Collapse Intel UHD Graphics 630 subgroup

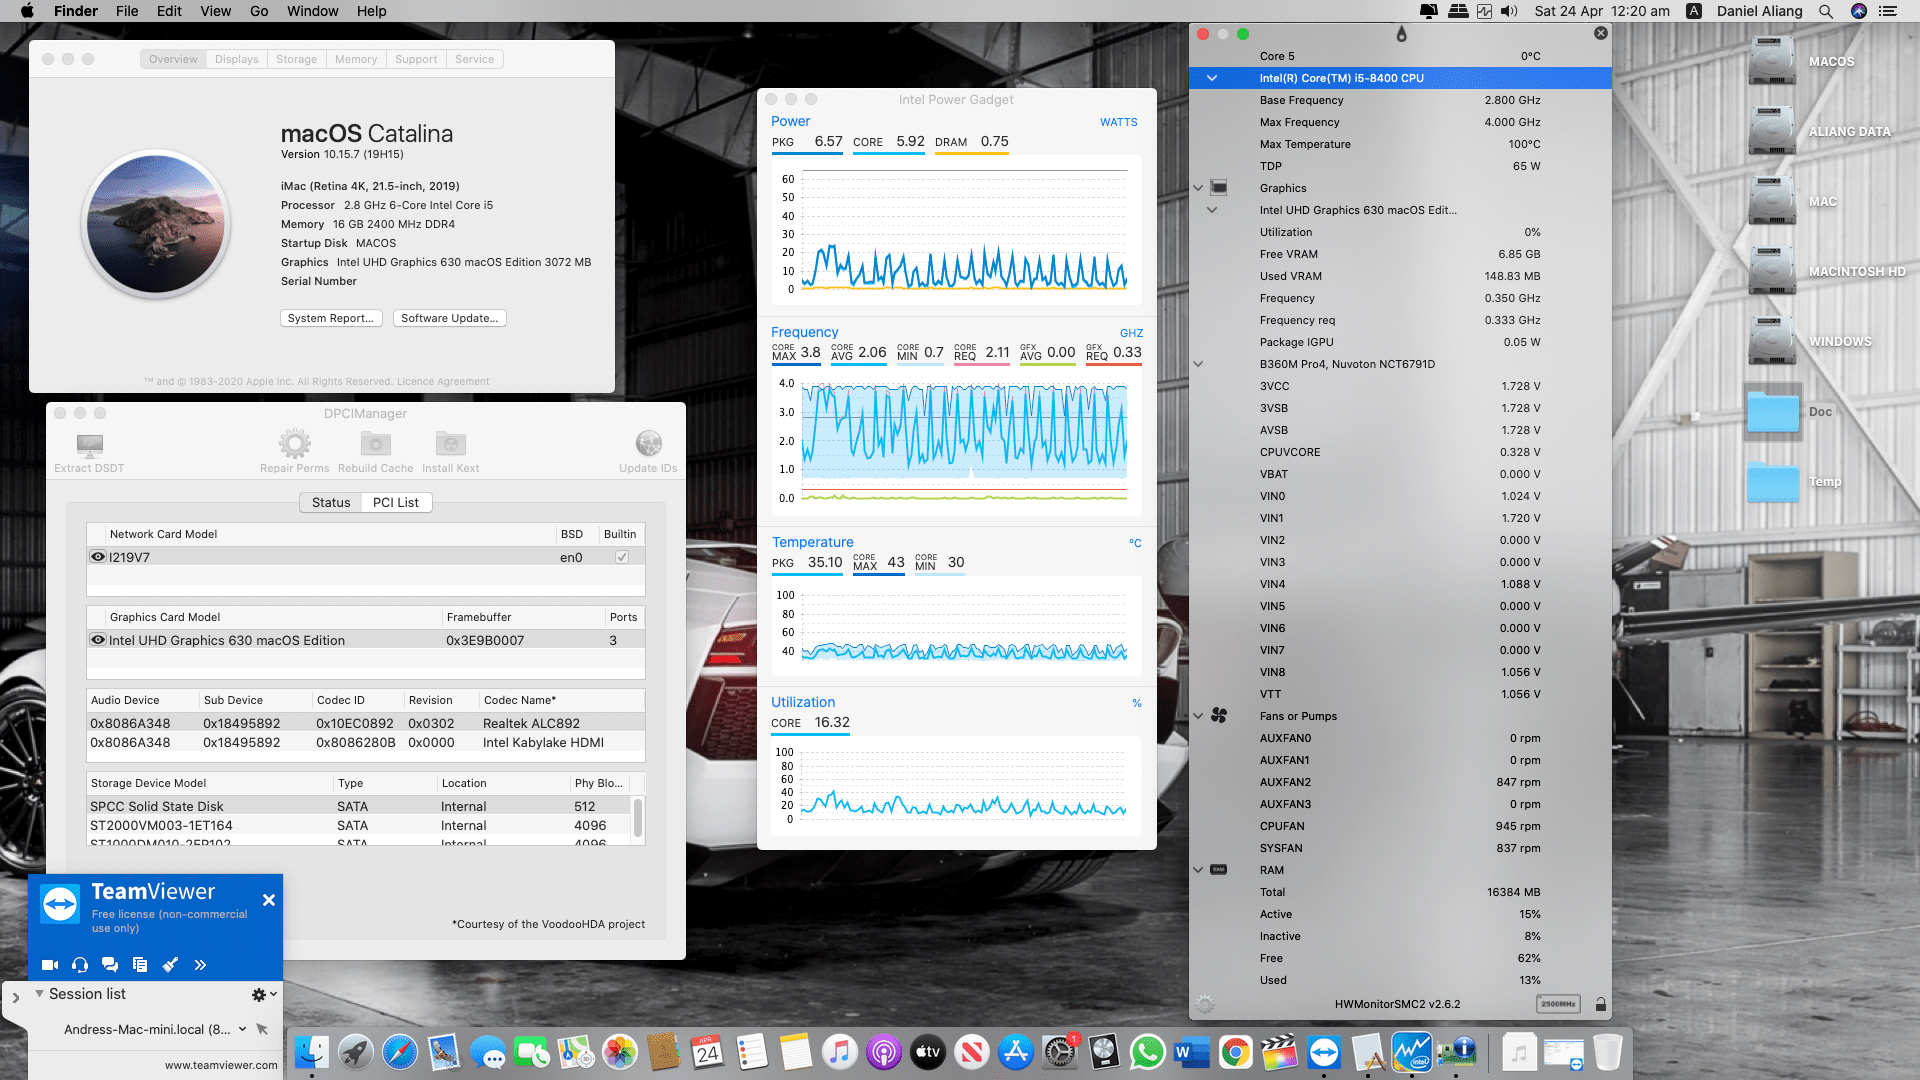[1212, 210]
